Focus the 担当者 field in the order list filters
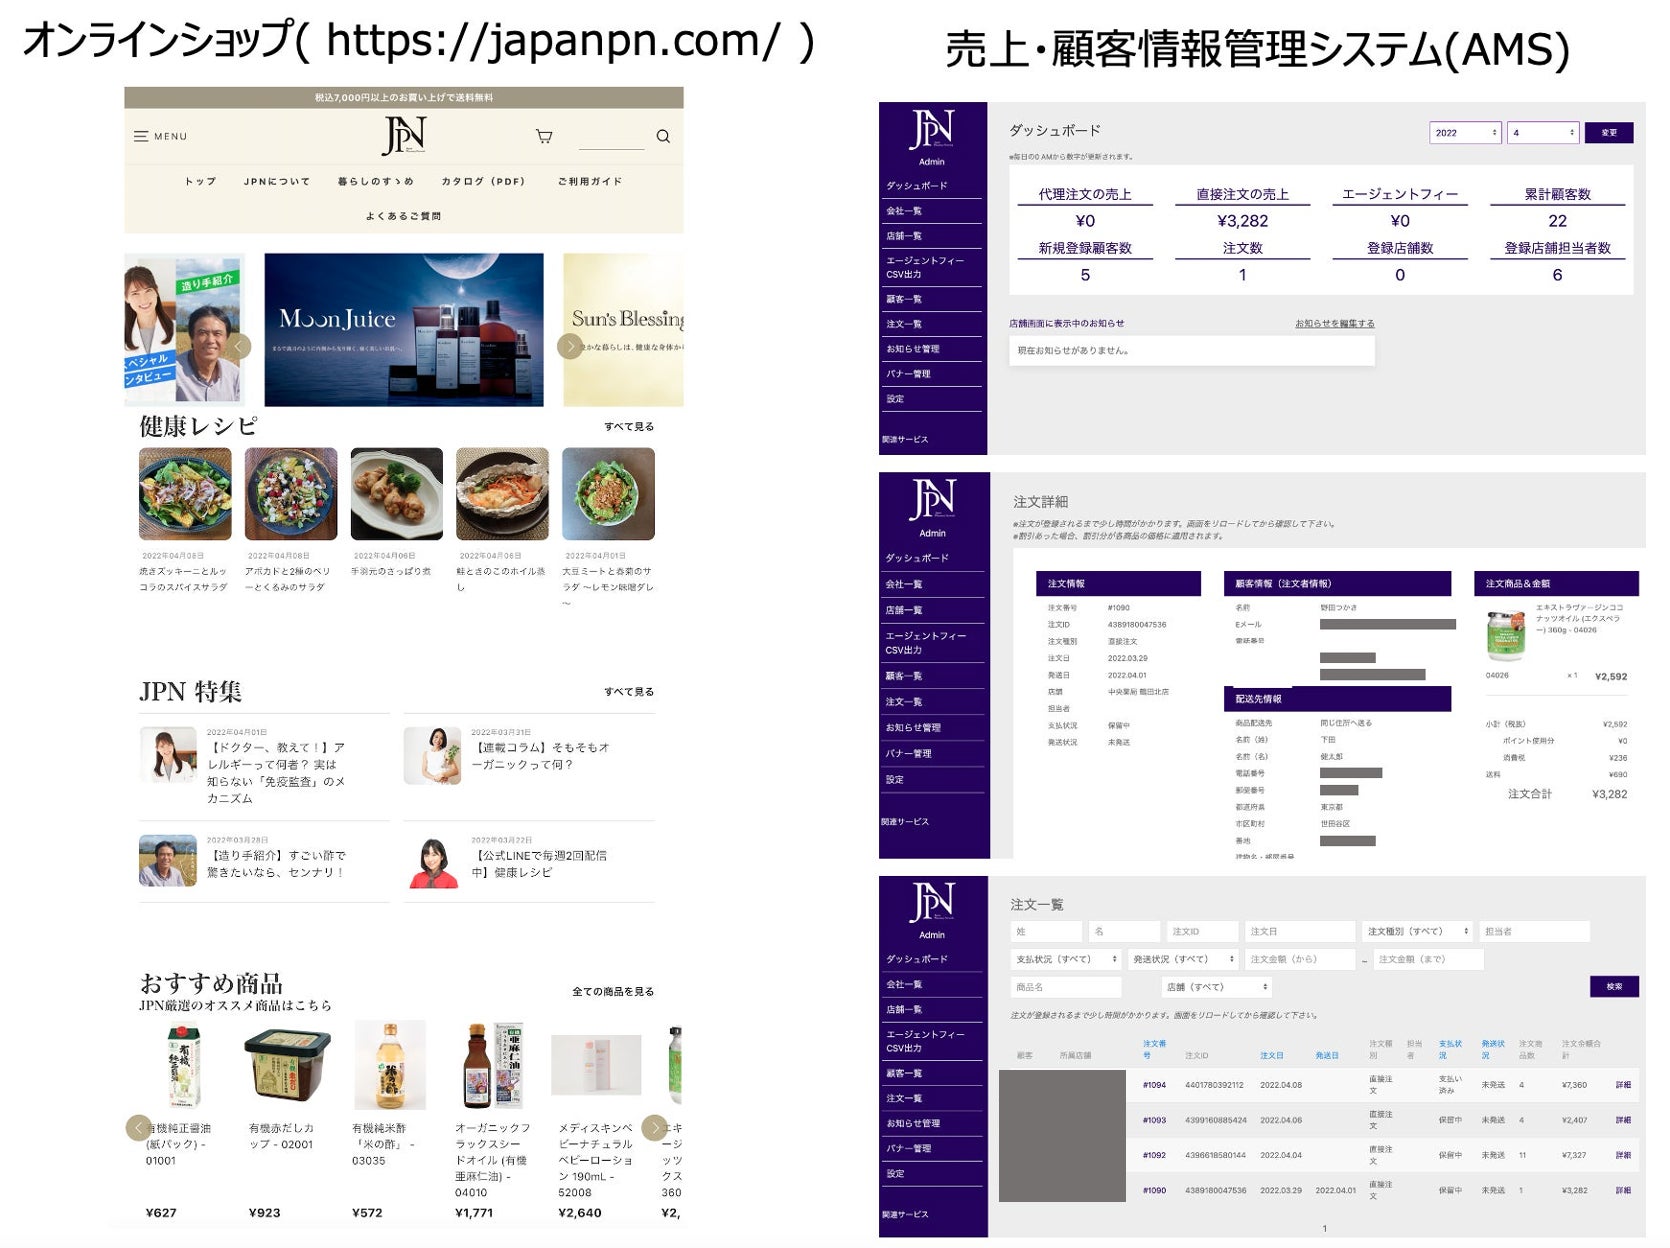This screenshot has height=1248, width=1670. pos(1535,931)
